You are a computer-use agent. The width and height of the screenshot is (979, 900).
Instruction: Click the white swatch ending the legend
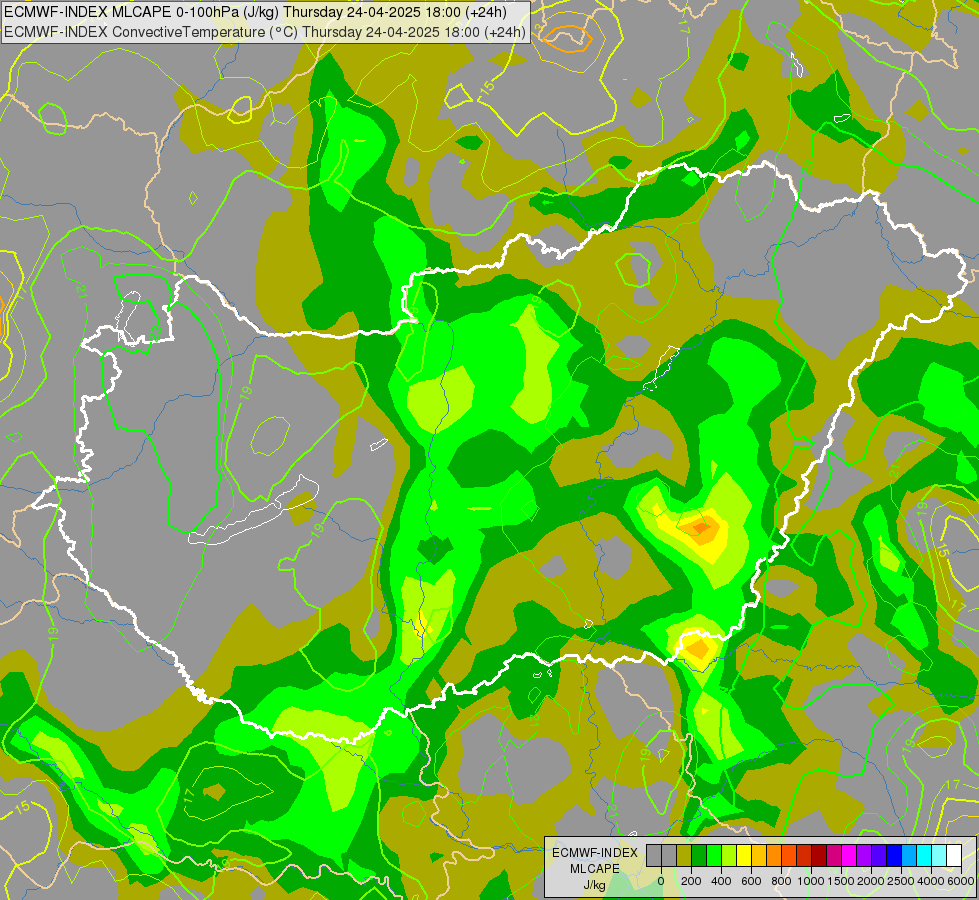coord(955,856)
